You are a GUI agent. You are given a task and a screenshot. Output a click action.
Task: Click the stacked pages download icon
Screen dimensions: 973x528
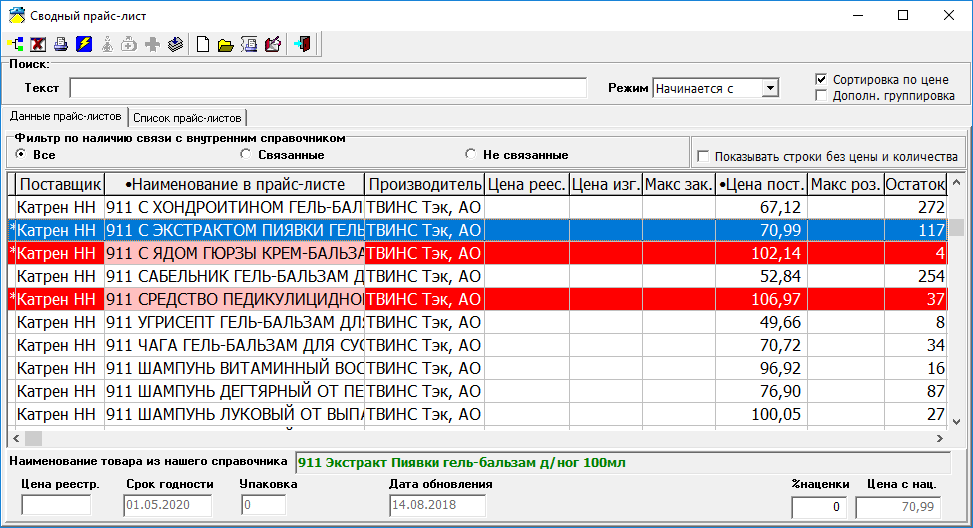point(175,44)
